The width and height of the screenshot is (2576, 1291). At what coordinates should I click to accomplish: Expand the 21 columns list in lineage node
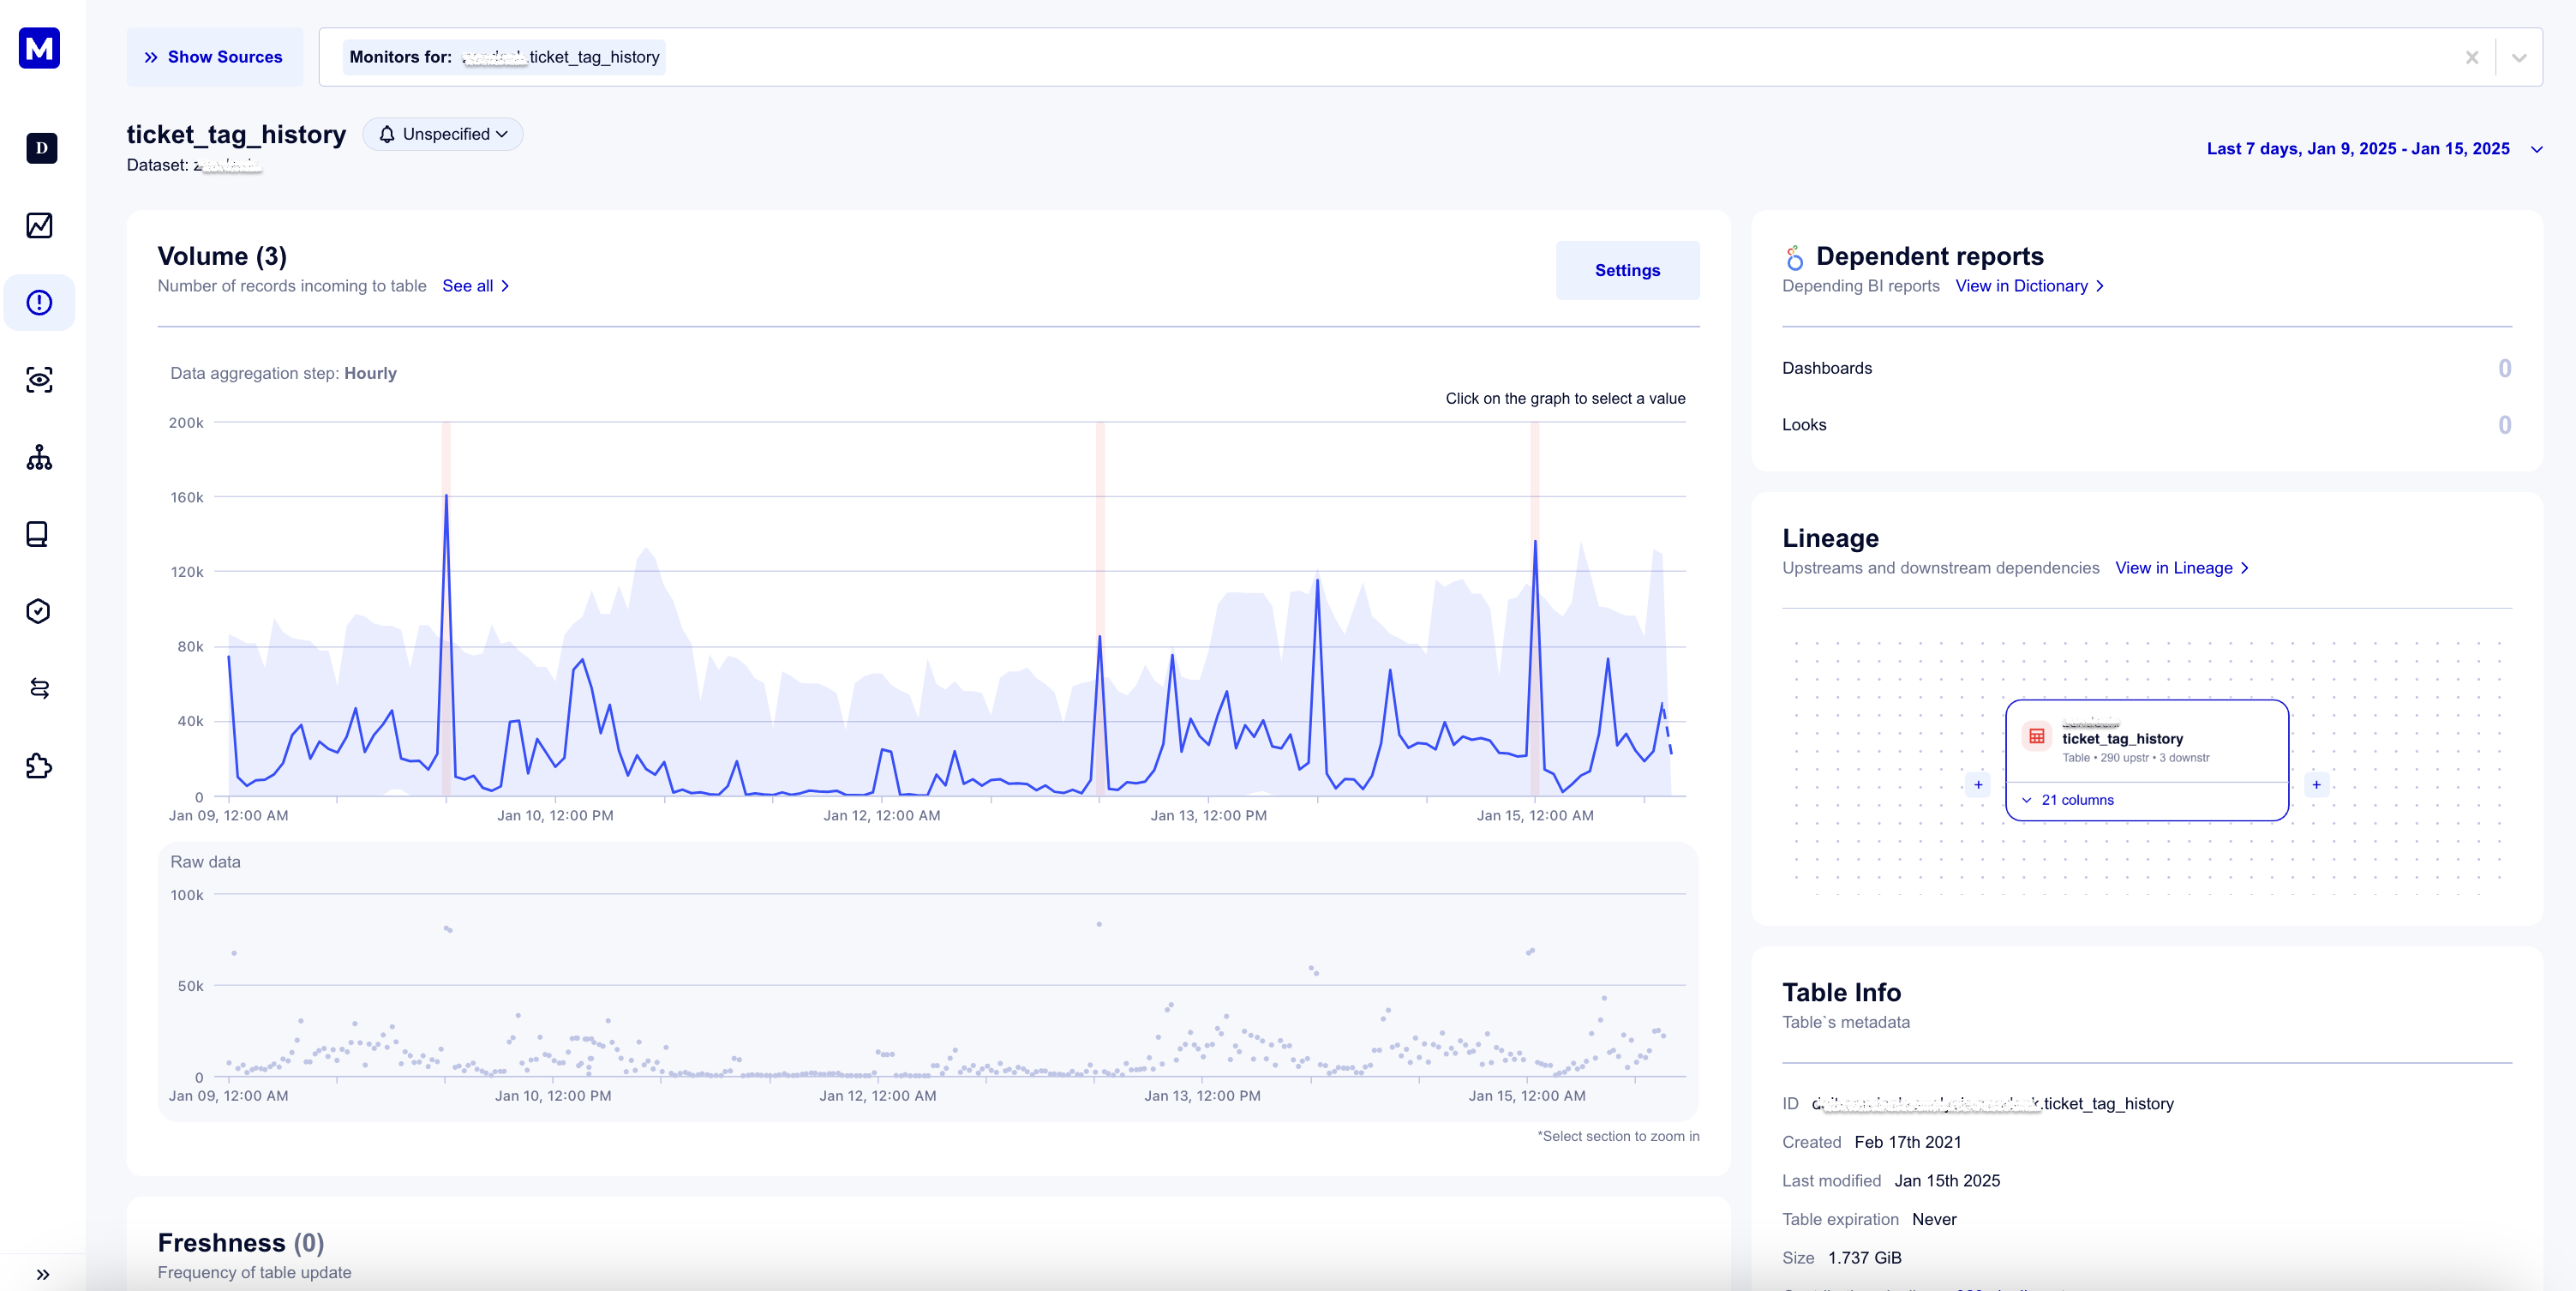pos(2067,800)
